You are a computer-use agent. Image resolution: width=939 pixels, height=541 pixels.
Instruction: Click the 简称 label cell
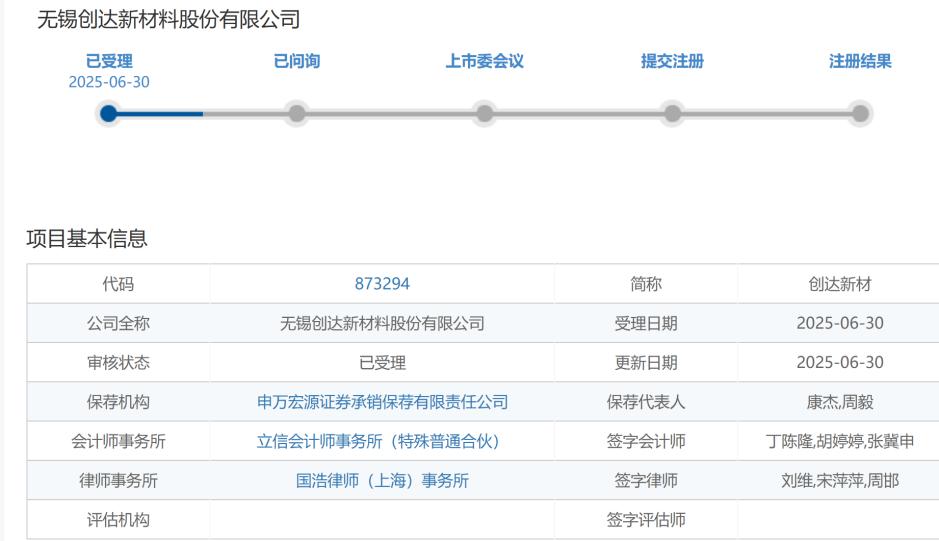646,284
